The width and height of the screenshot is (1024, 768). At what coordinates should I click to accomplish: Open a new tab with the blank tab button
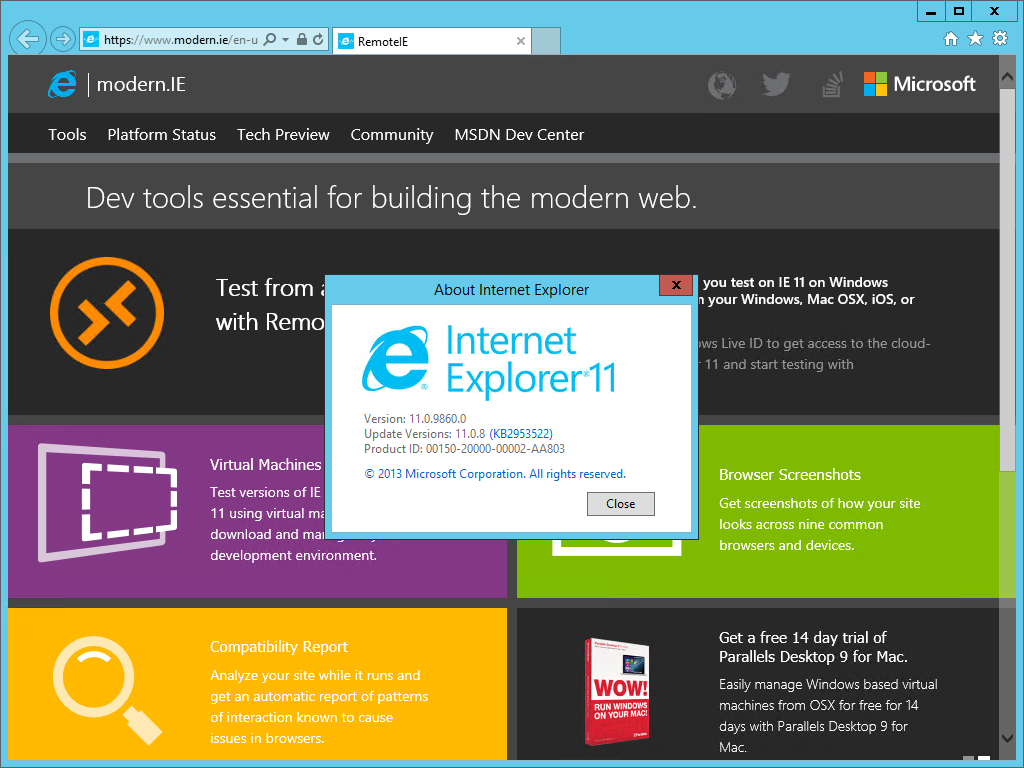546,41
